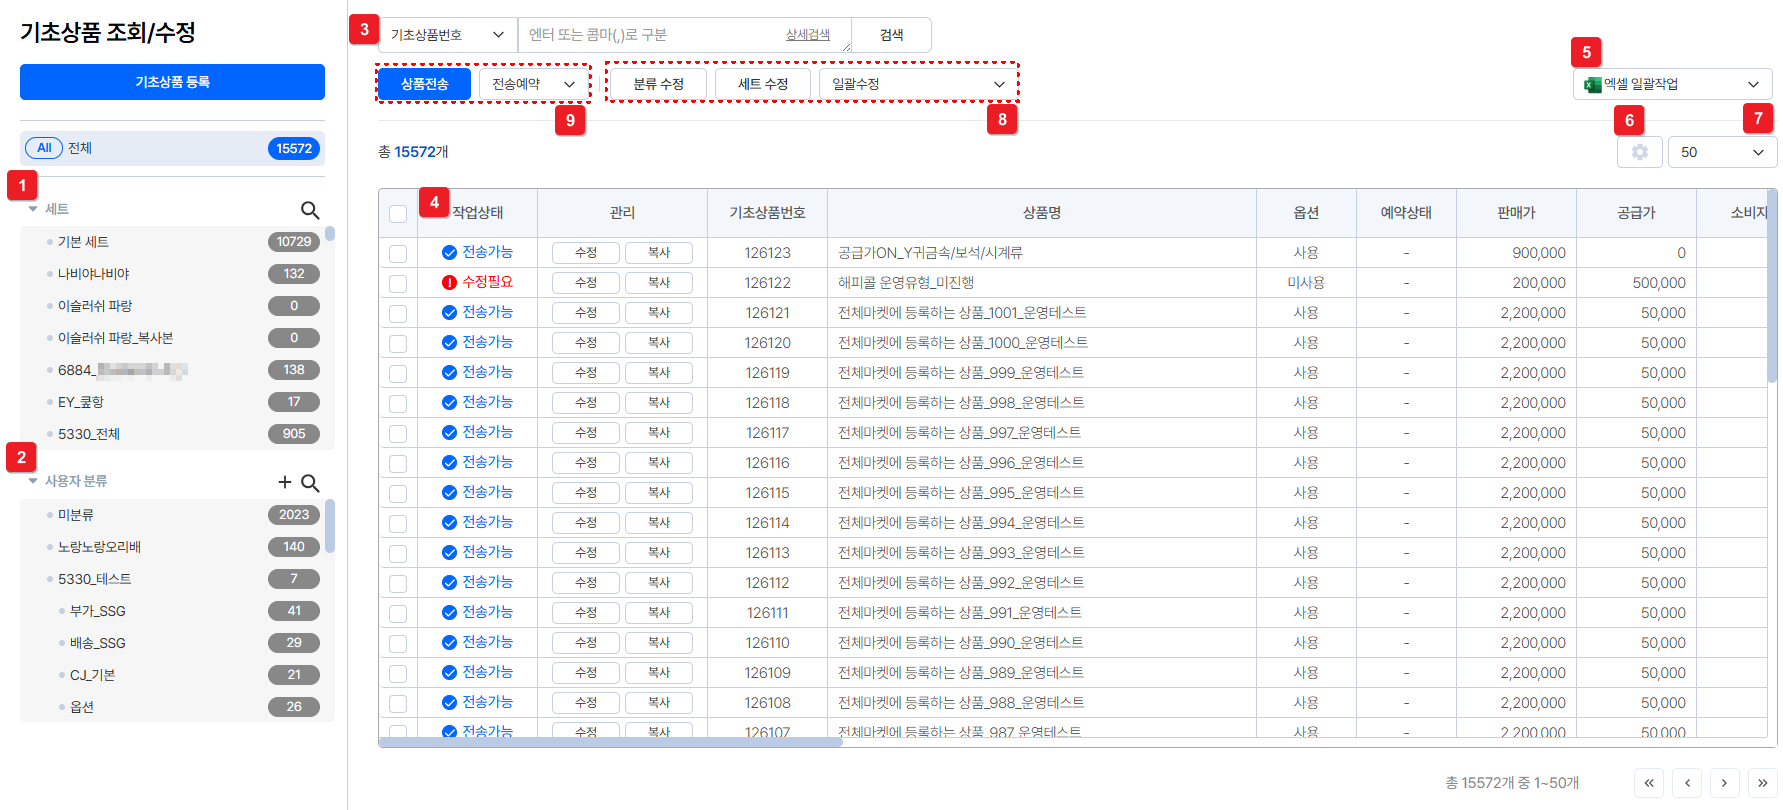Go to the next page arrow
This screenshot has height=810, width=1783.
pyautogui.click(x=1724, y=783)
